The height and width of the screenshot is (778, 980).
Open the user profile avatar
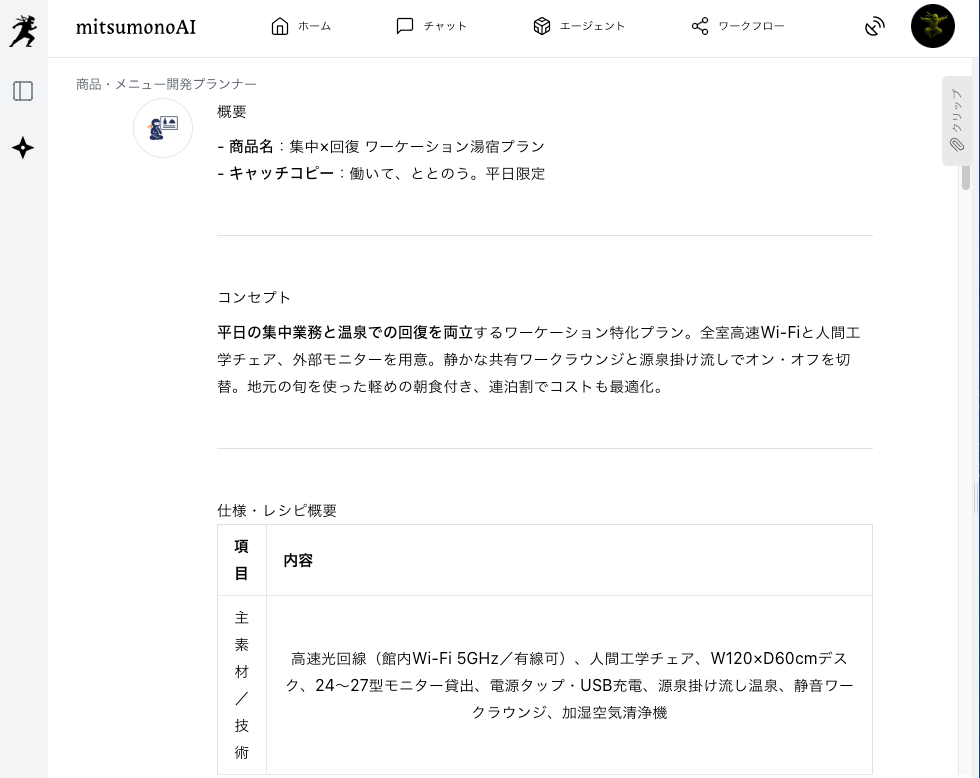[932, 26]
